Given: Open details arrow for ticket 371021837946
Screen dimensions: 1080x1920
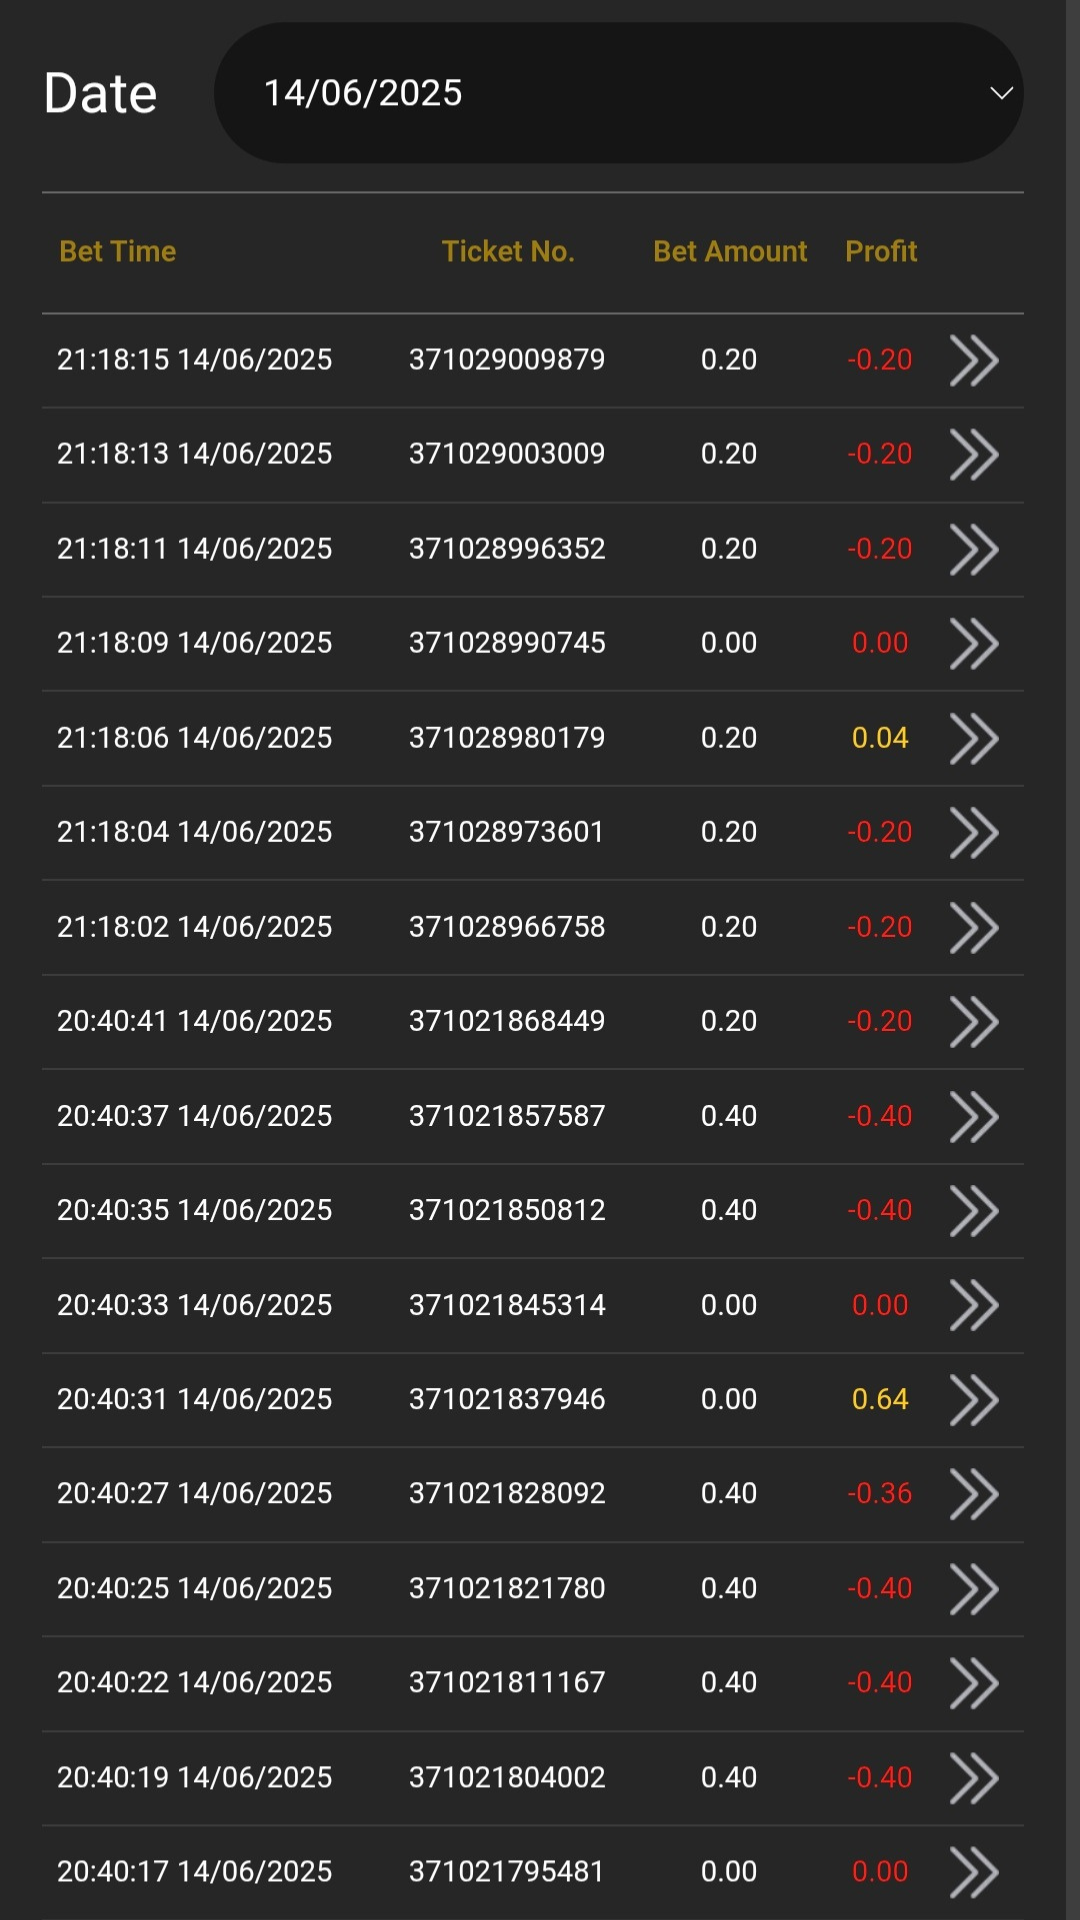Looking at the screenshot, I should point(974,1399).
